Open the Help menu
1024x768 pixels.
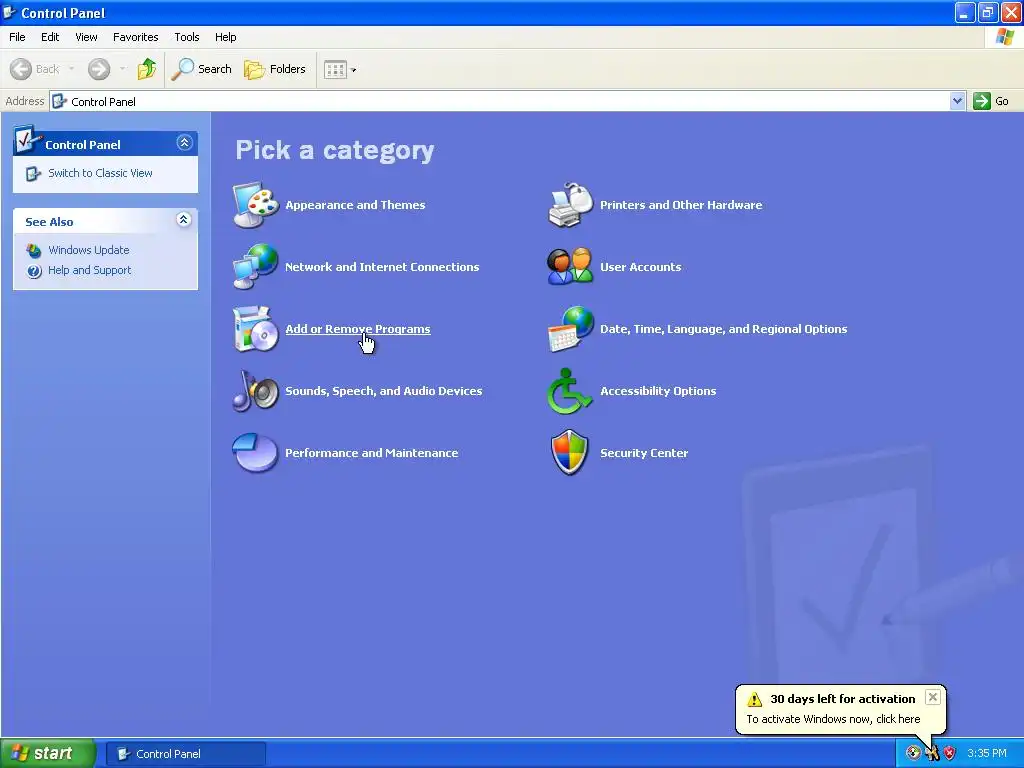click(x=226, y=37)
